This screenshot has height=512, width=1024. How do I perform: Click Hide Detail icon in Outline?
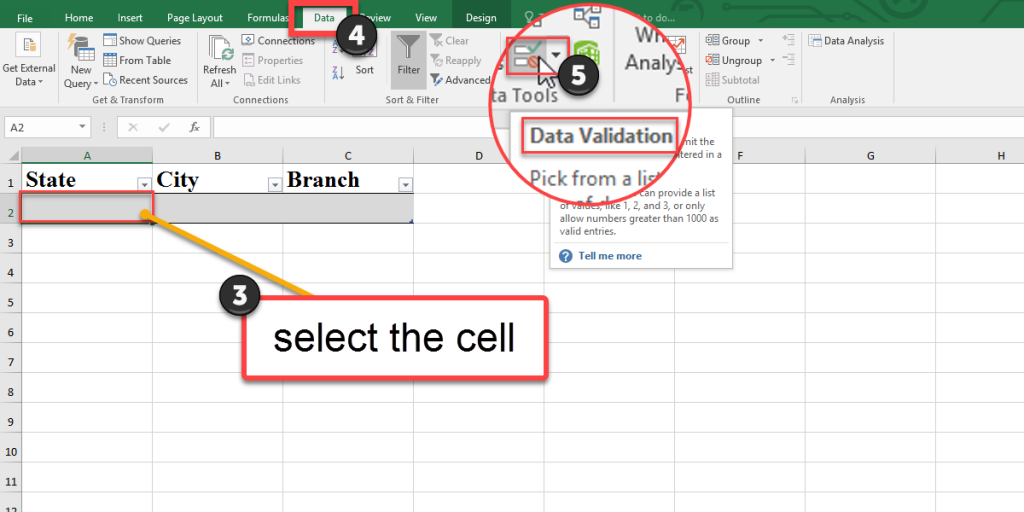(788, 60)
